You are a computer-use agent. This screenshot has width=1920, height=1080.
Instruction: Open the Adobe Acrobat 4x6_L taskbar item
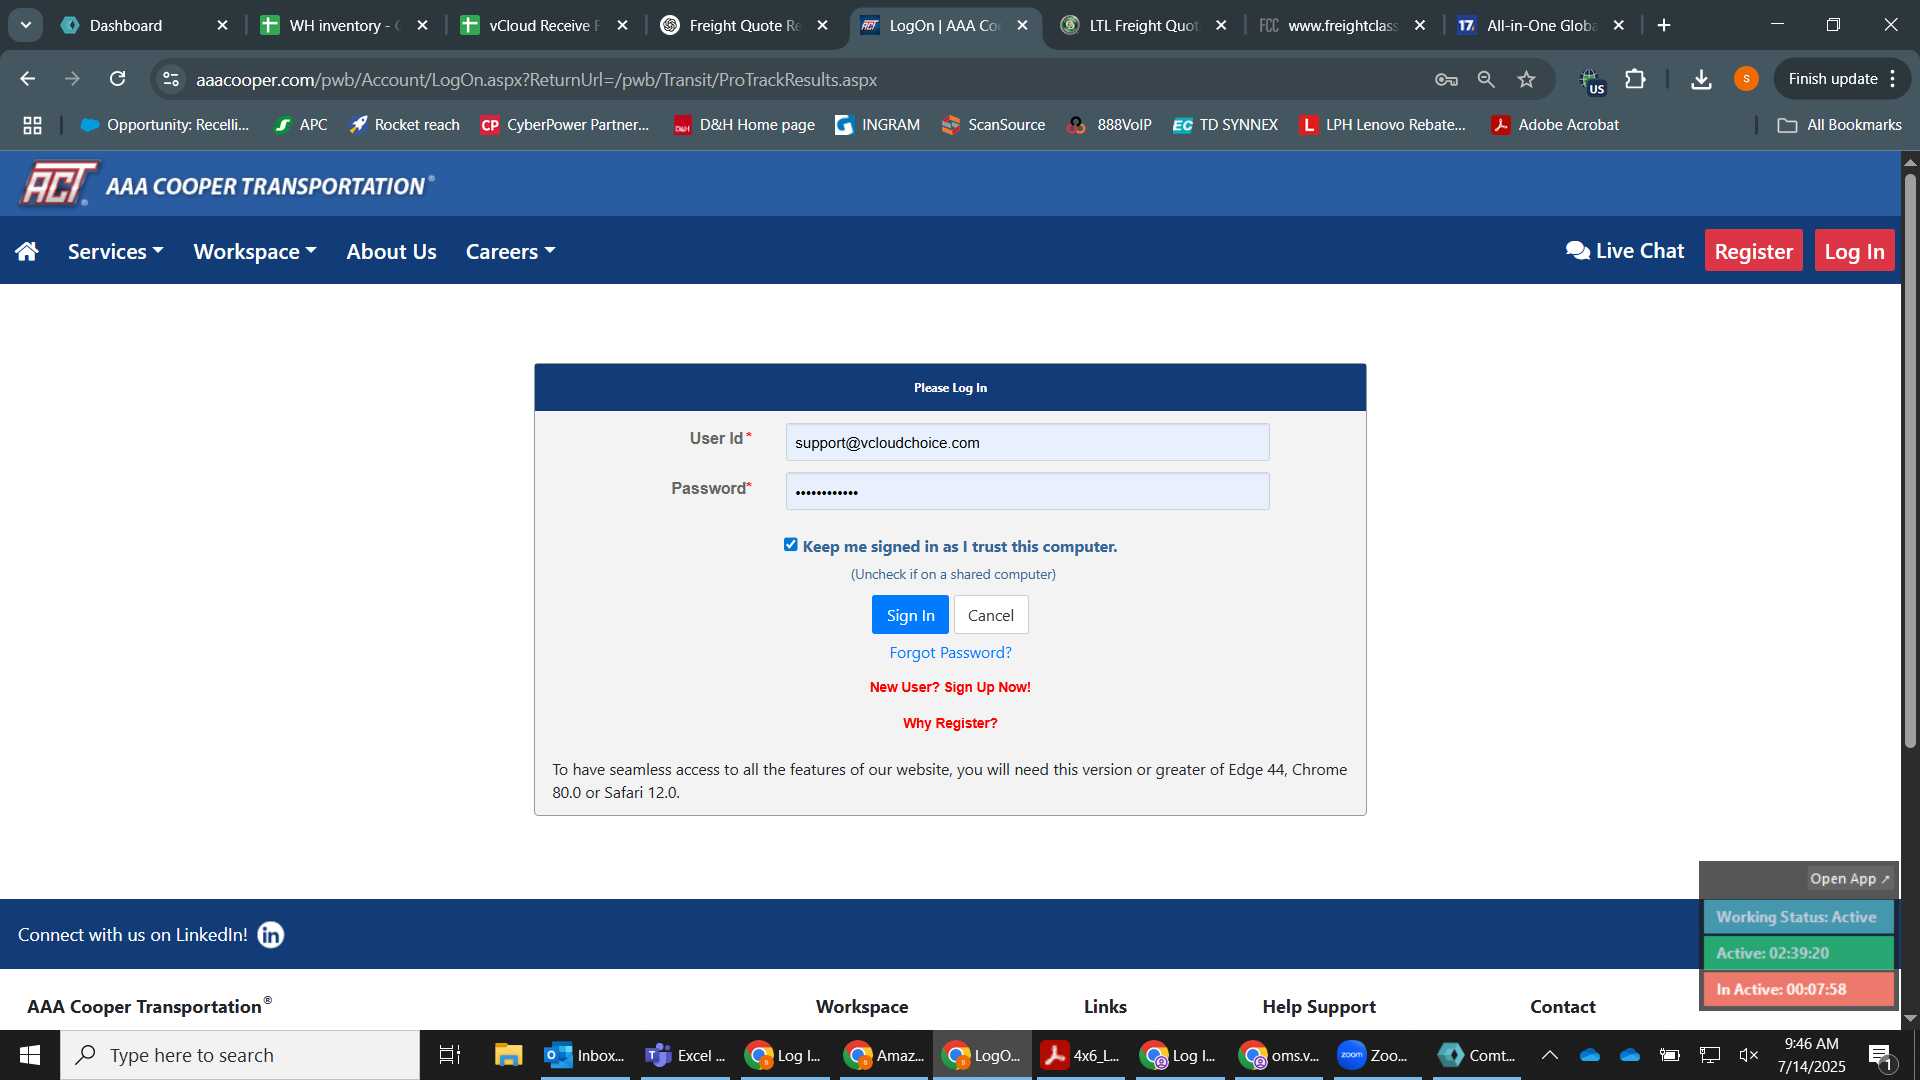[1080, 1055]
